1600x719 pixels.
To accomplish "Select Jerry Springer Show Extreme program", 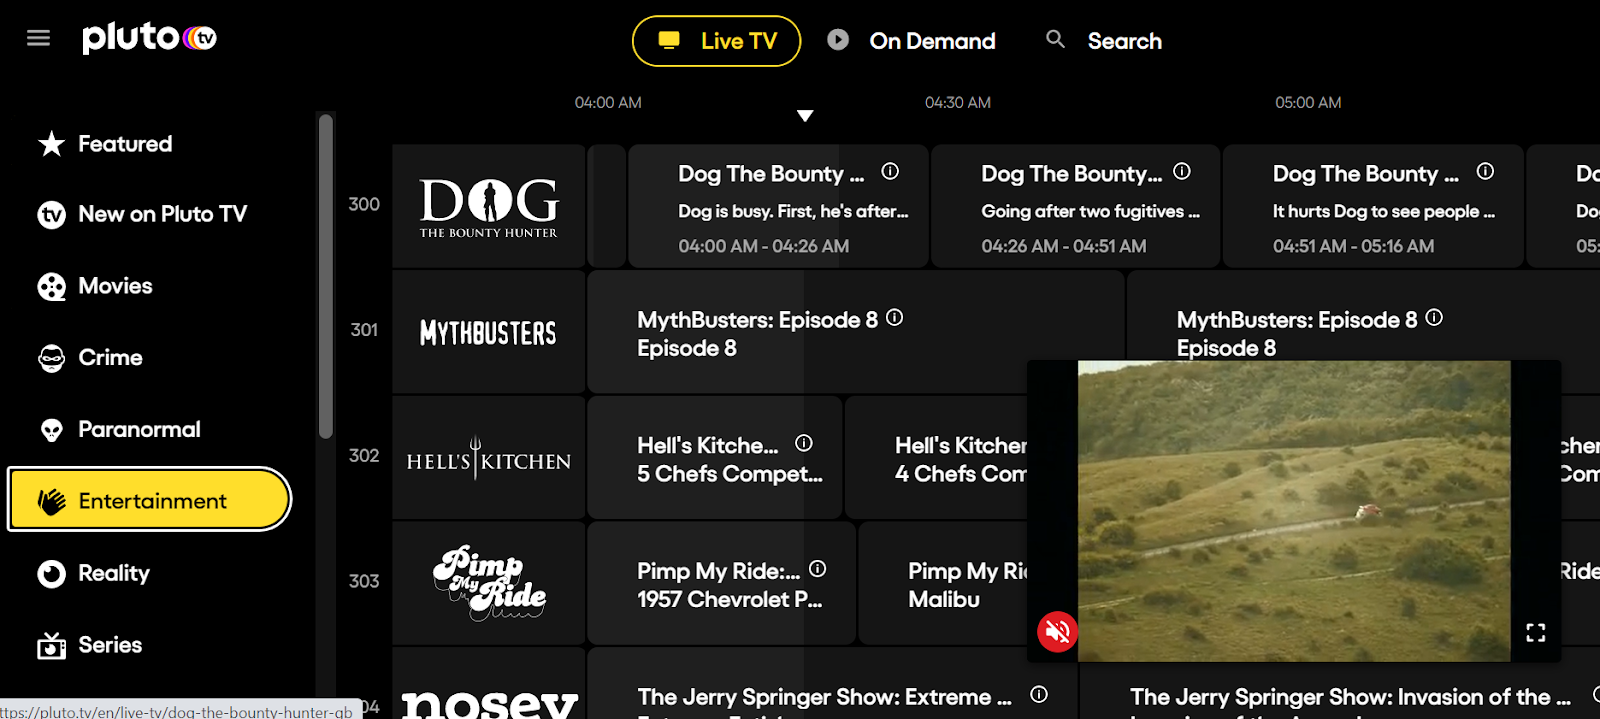I will pos(833,684).
